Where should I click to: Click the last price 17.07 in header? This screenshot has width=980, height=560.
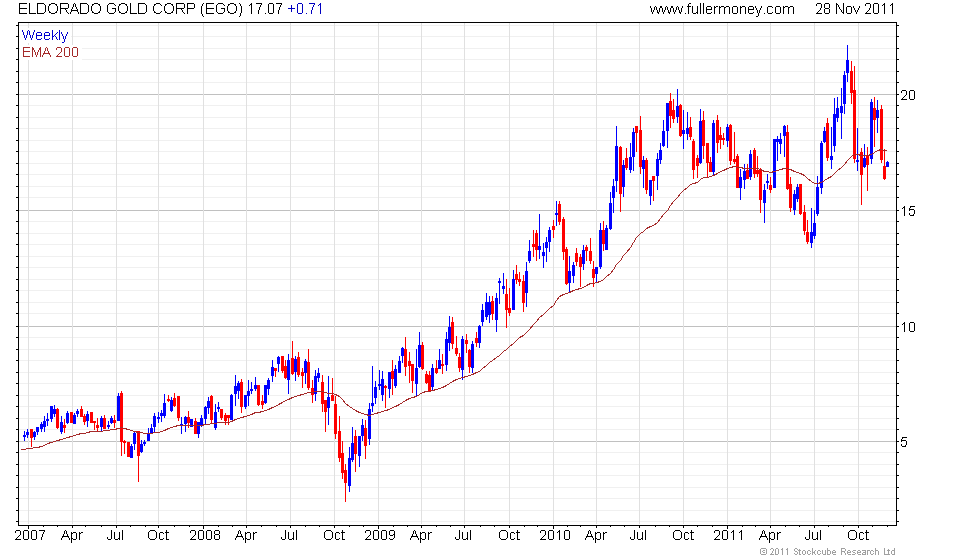(x=265, y=9)
